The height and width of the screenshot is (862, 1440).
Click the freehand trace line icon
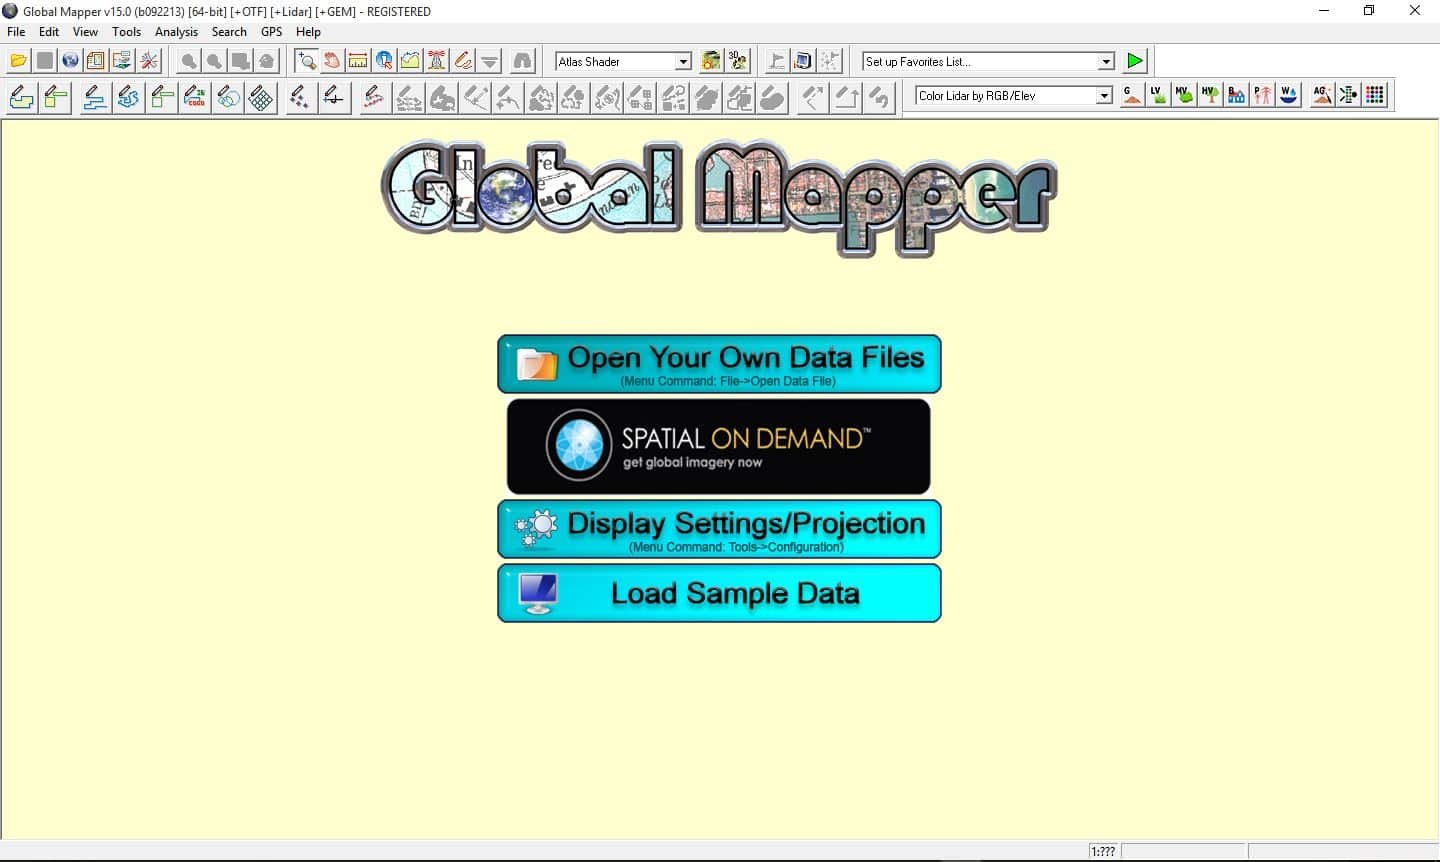[x=128, y=97]
